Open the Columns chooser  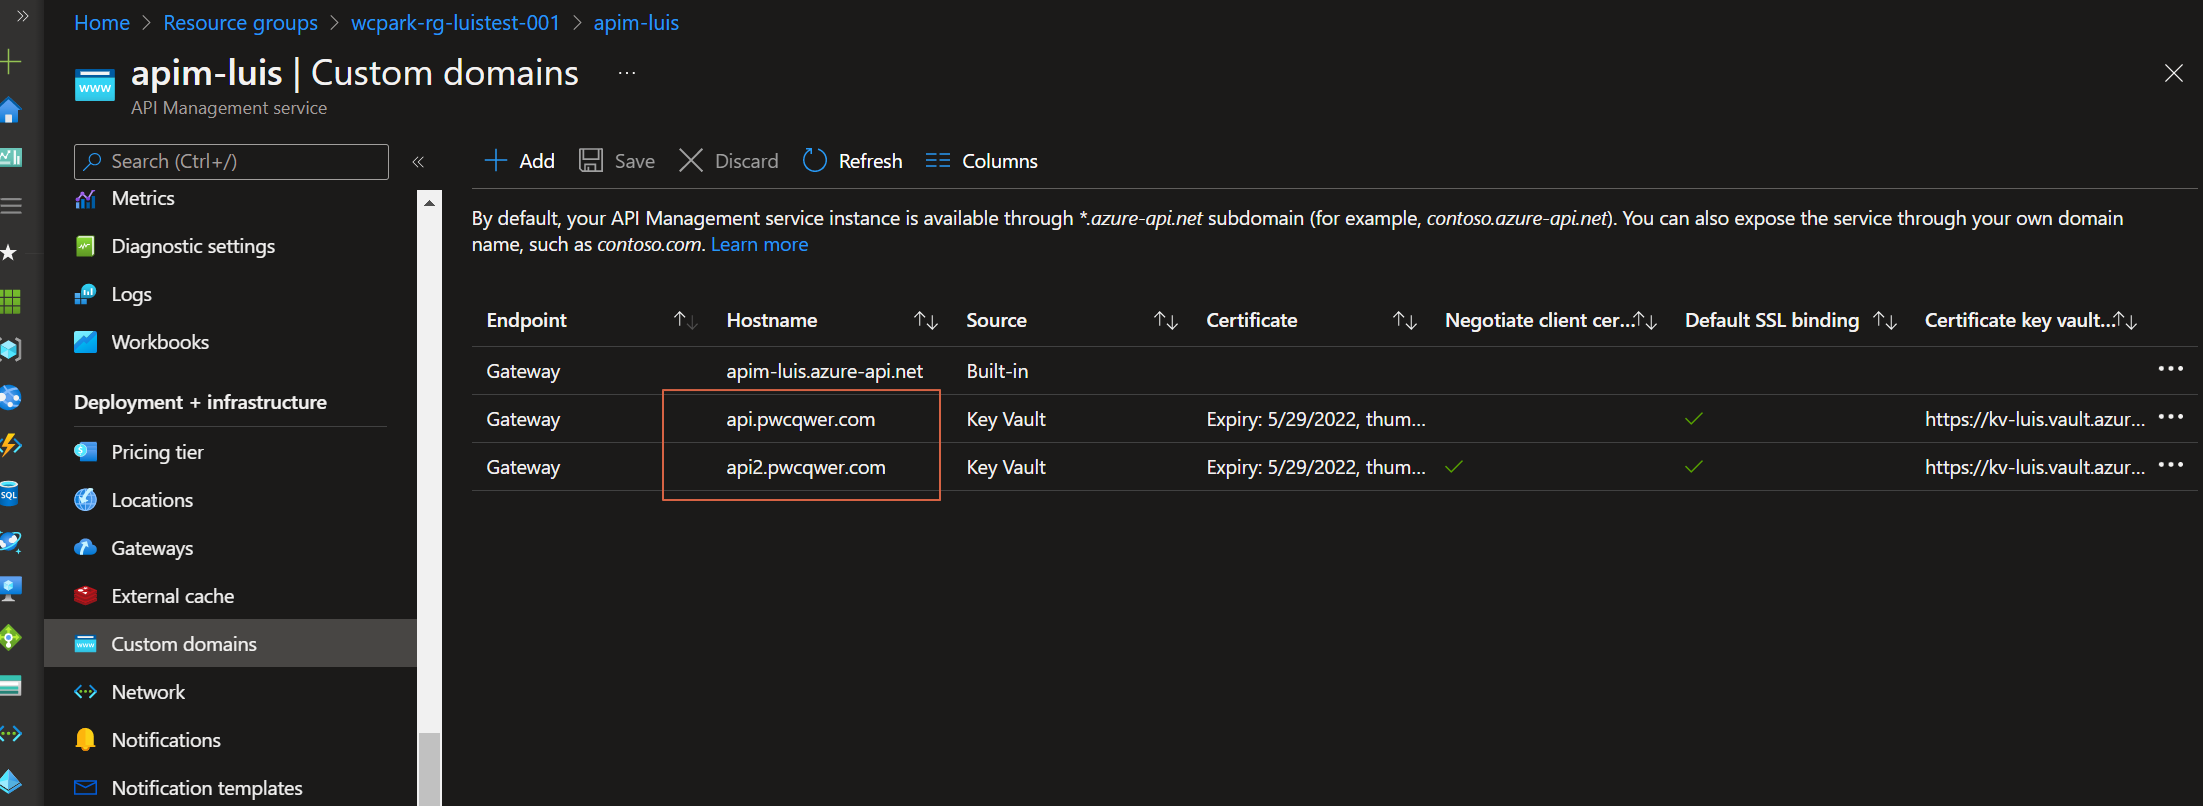(x=981, y=161)
